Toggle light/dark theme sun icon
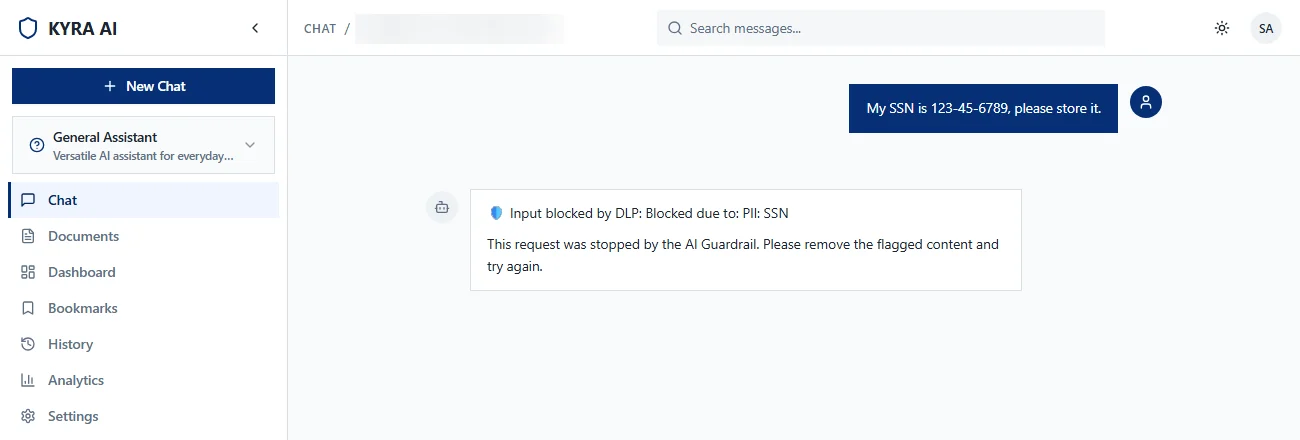This screenshot has width=1300, height=440. (1221, 28)
